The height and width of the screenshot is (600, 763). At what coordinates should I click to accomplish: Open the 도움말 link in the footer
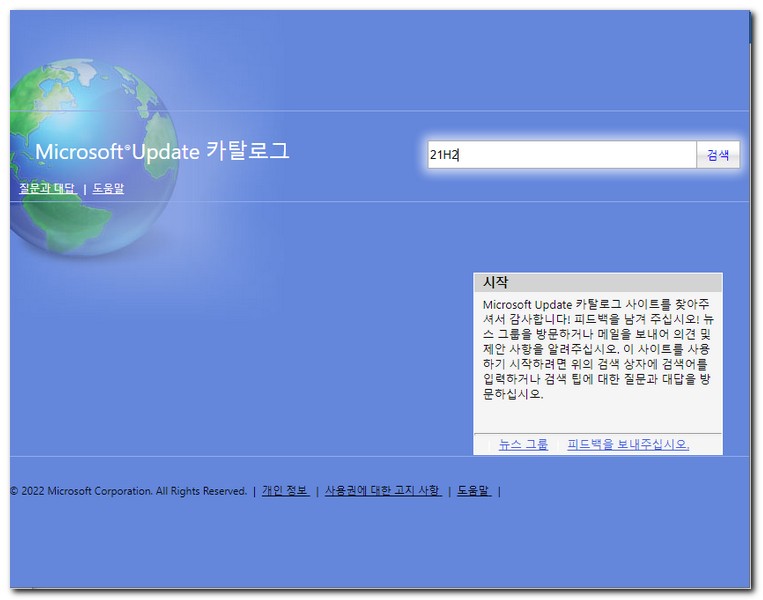(x=474, y=491)
